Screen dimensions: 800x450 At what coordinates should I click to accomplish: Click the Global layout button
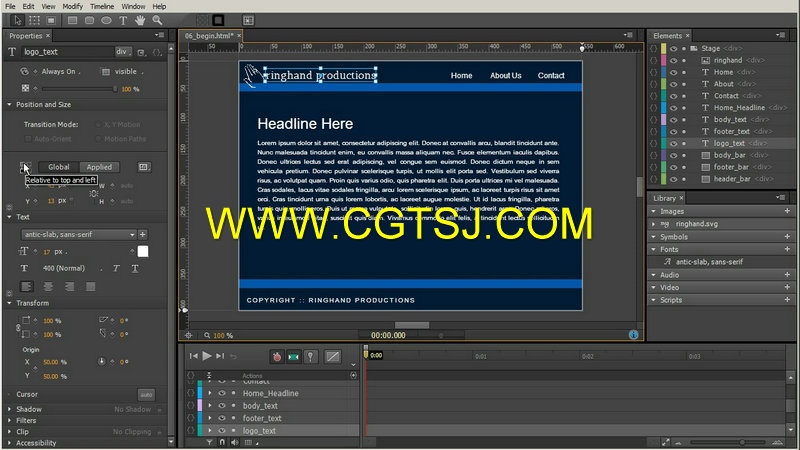pyautogui.click(x=59, y=167)
